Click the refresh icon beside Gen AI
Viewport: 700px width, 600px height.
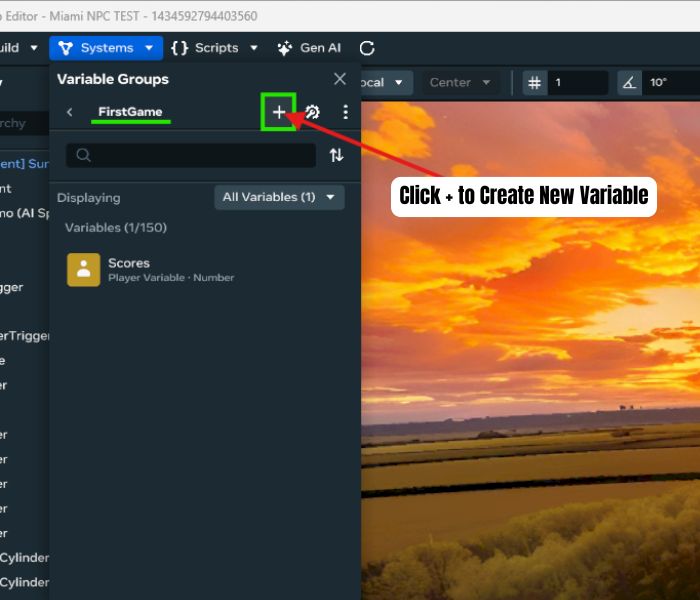367,48
